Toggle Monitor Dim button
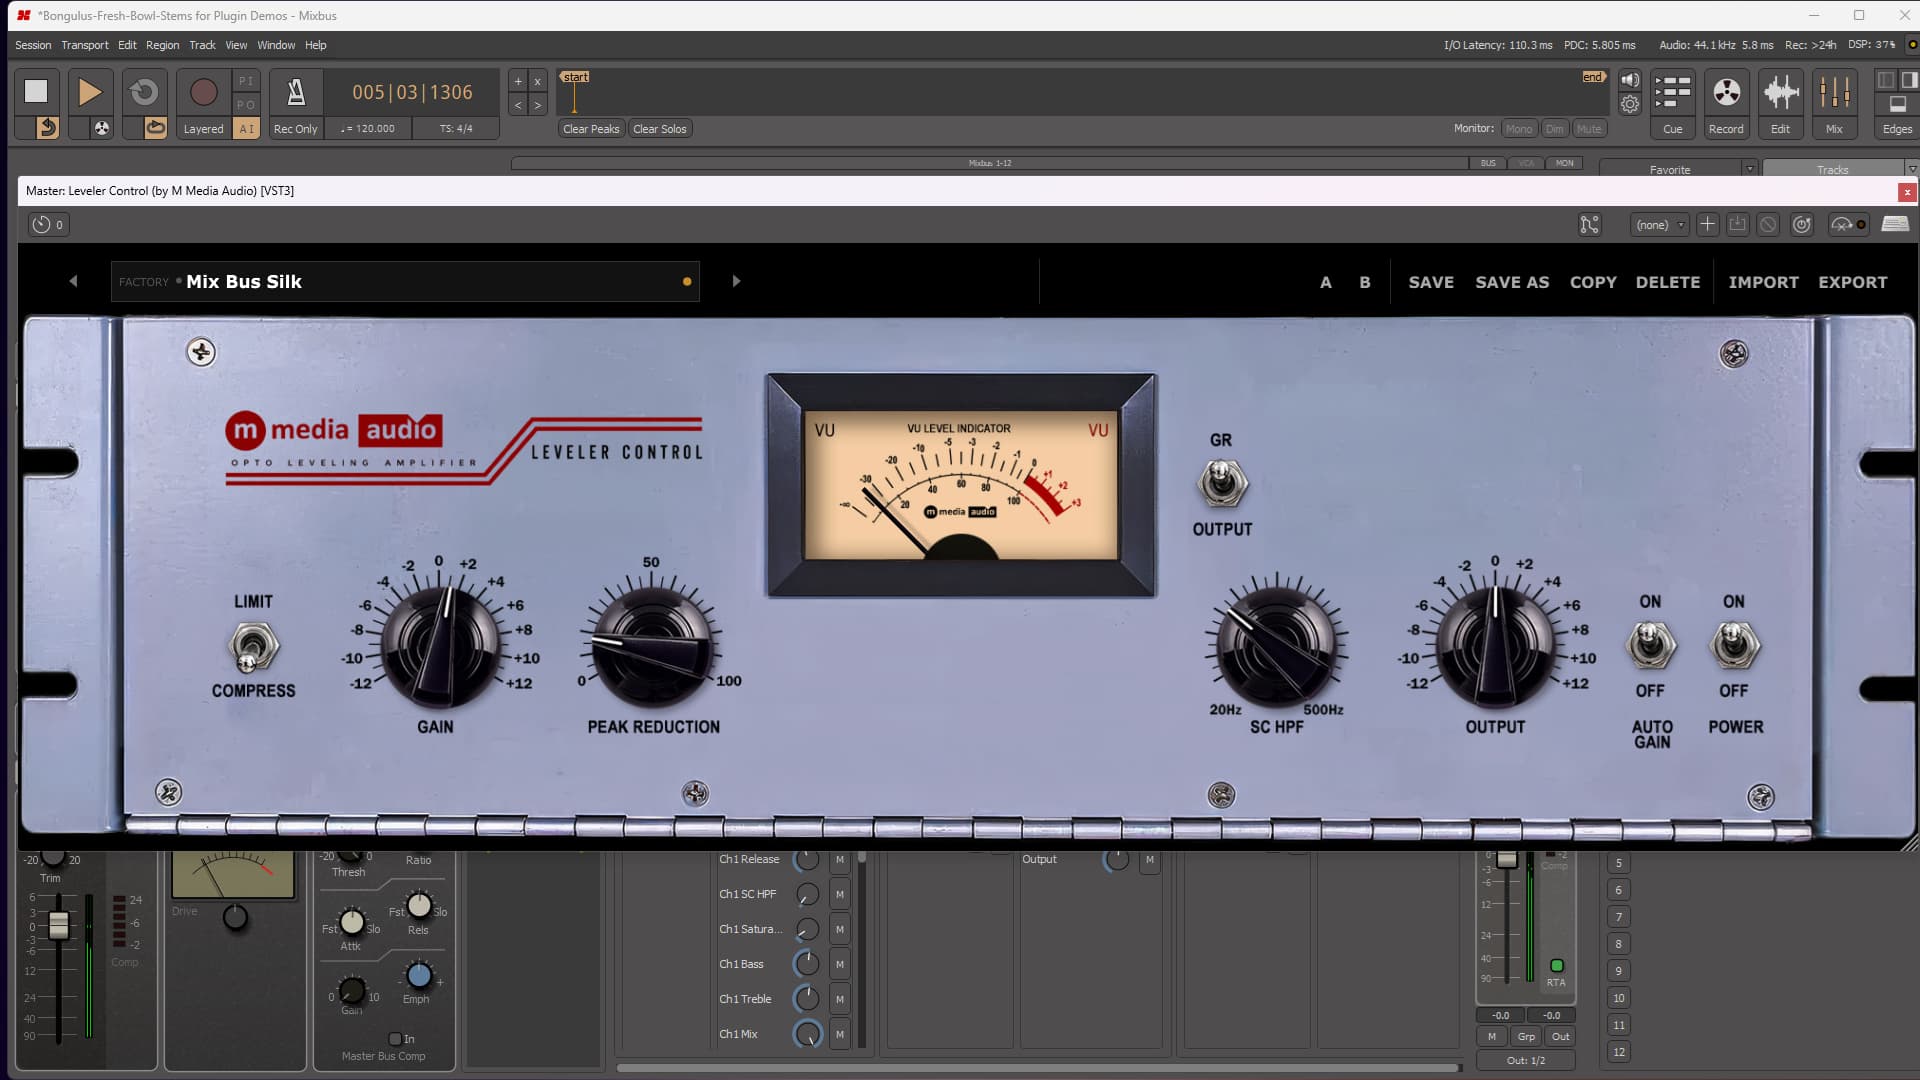1920x1080 pixels. point(1554,129)
